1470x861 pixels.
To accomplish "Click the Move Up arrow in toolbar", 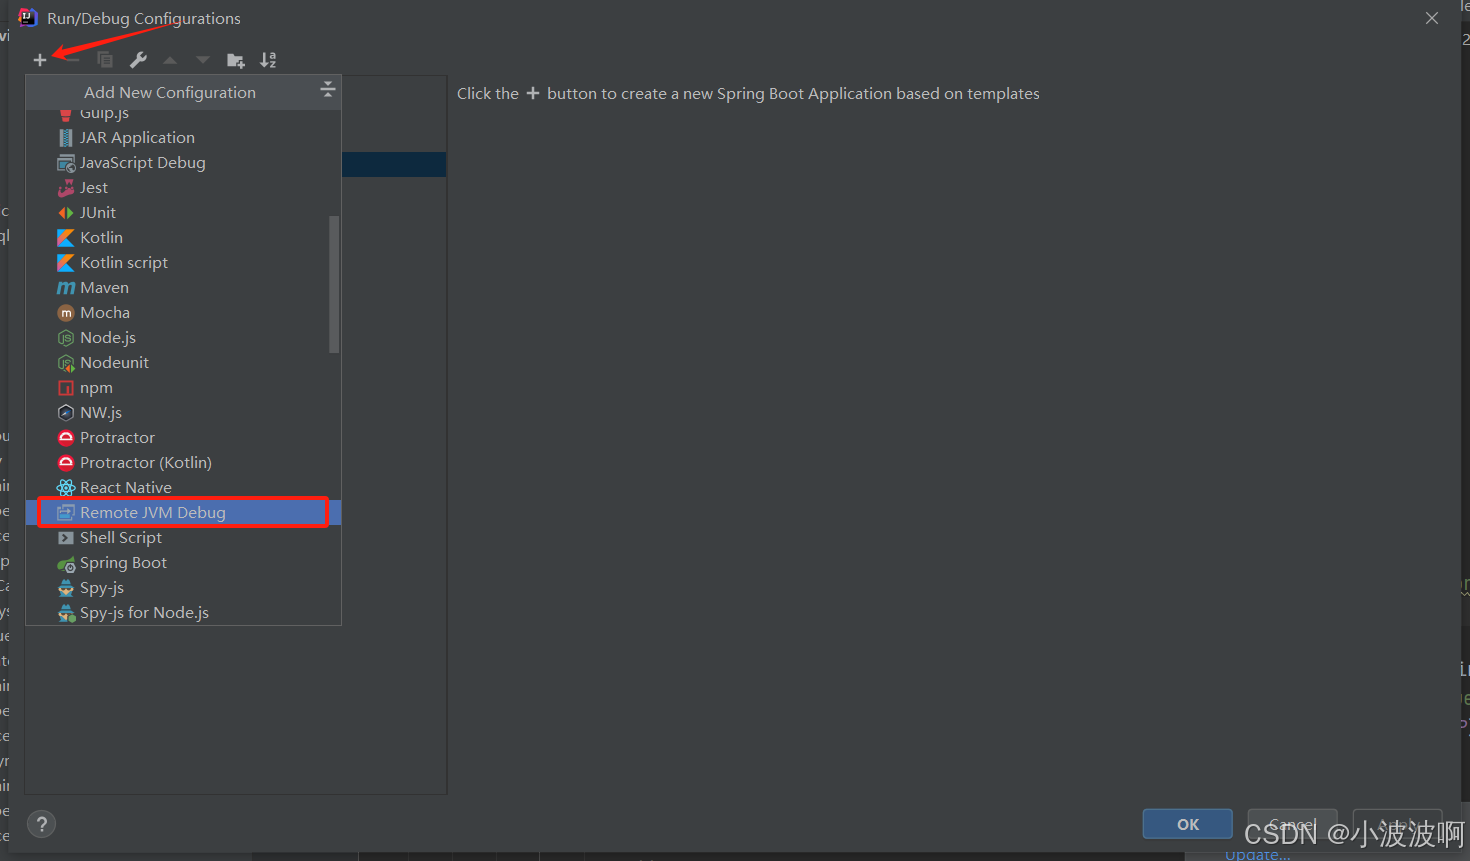I will tap(170, 60).
